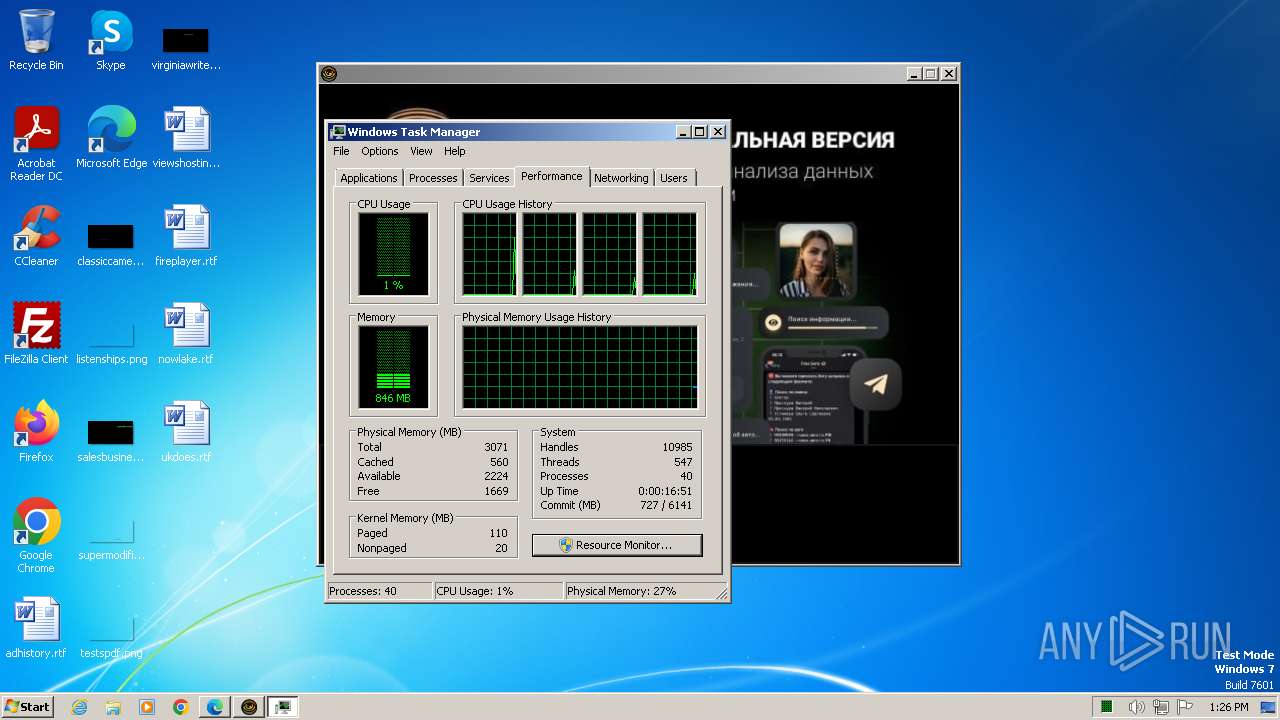This screenshot has height=720, width=1280.
Task: Click the Action Center flag icon
Action: (1186, 707)
